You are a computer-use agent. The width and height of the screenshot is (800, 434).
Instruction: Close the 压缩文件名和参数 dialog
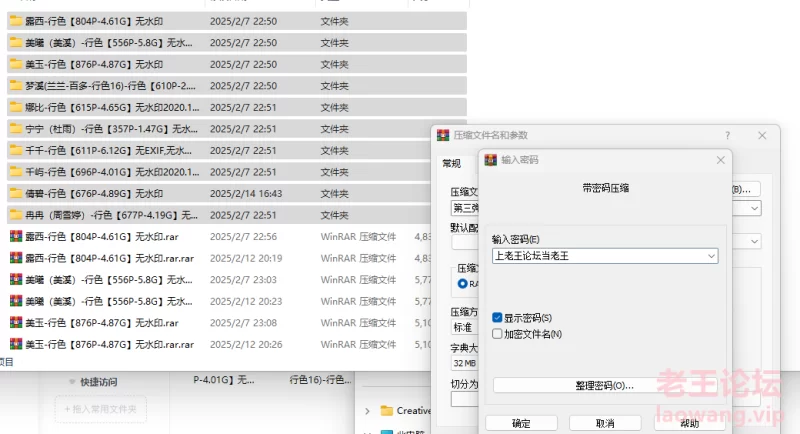coord(762,135)
